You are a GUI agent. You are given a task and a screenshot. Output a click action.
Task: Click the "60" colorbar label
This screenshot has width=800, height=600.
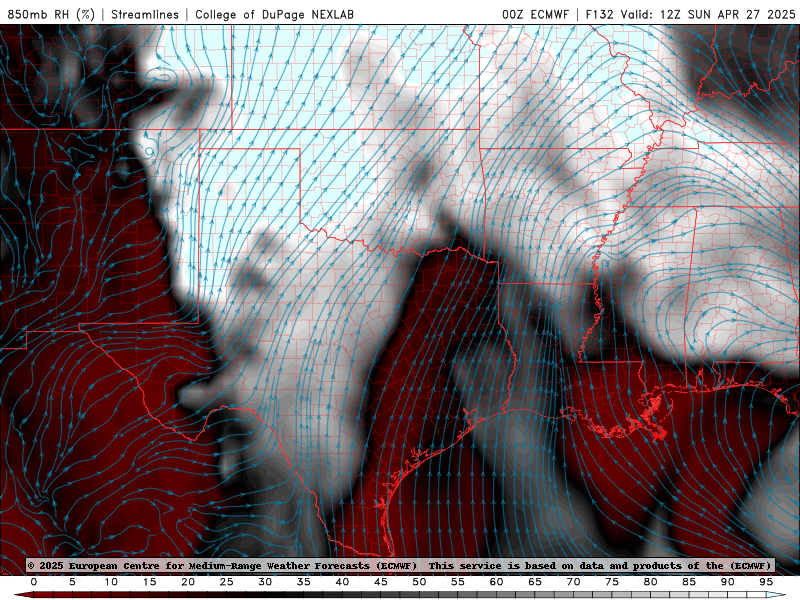click(x=496, y=582)
